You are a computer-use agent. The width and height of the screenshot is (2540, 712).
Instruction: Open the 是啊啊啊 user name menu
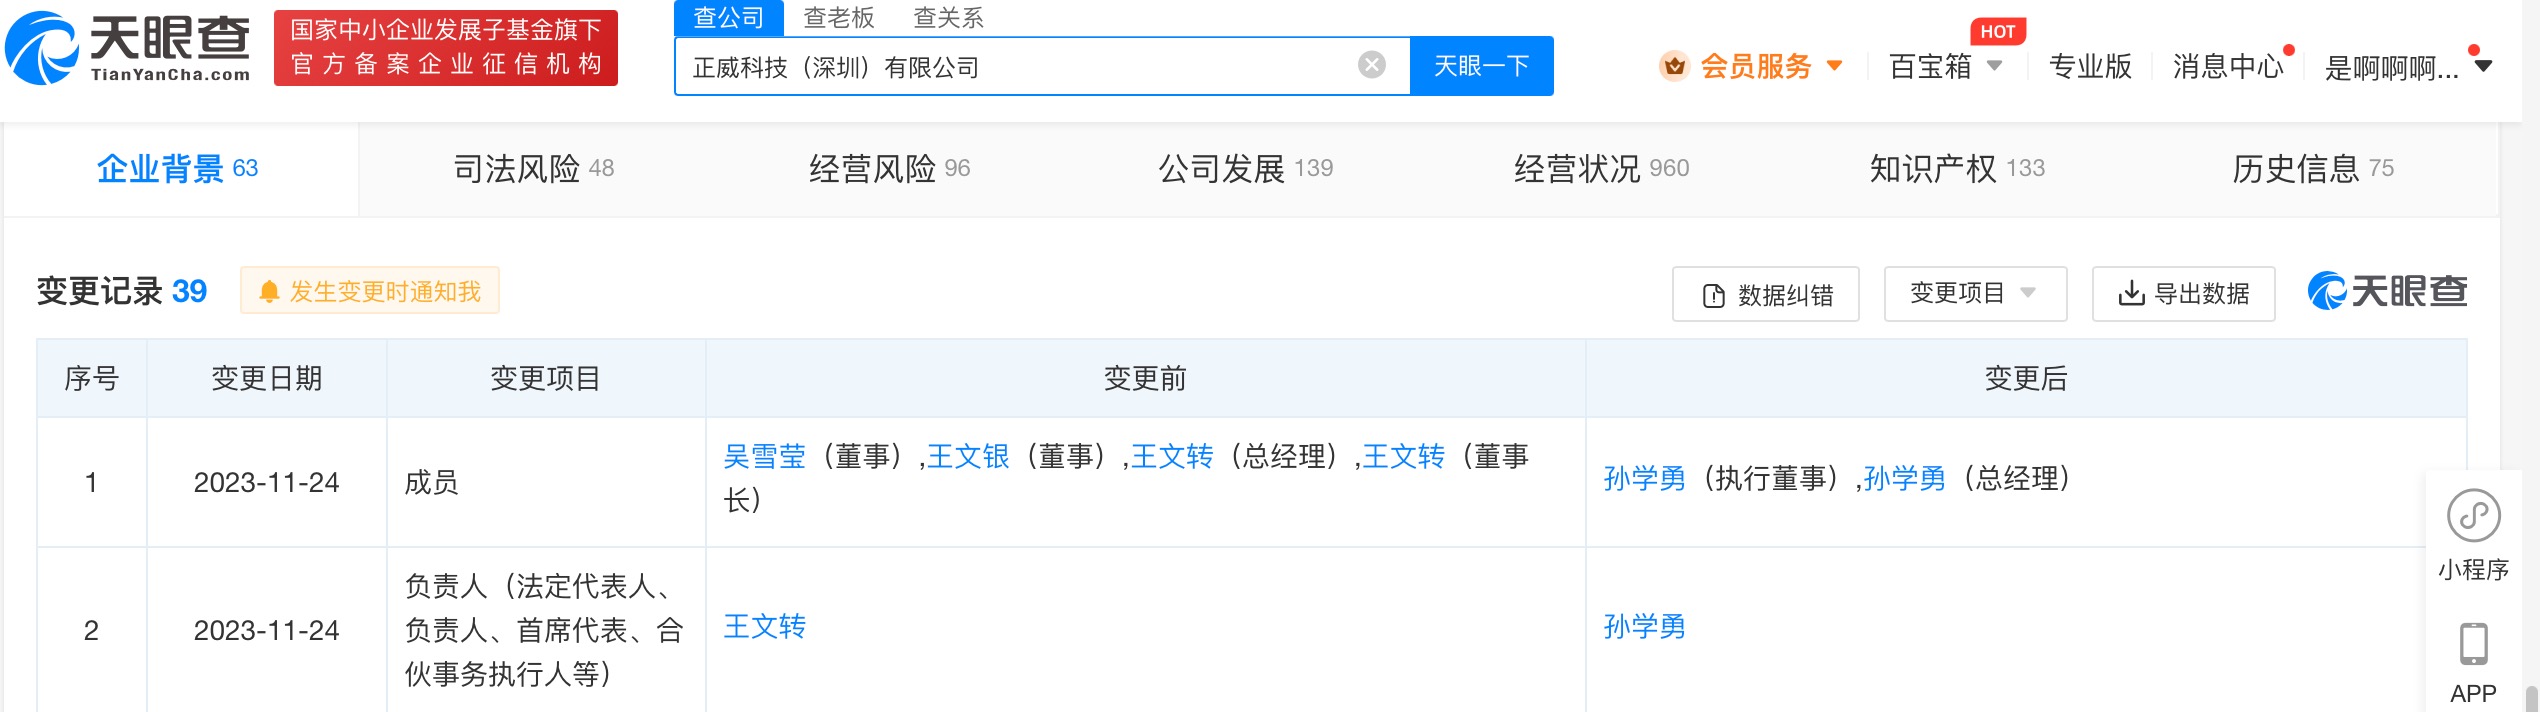2392,68
